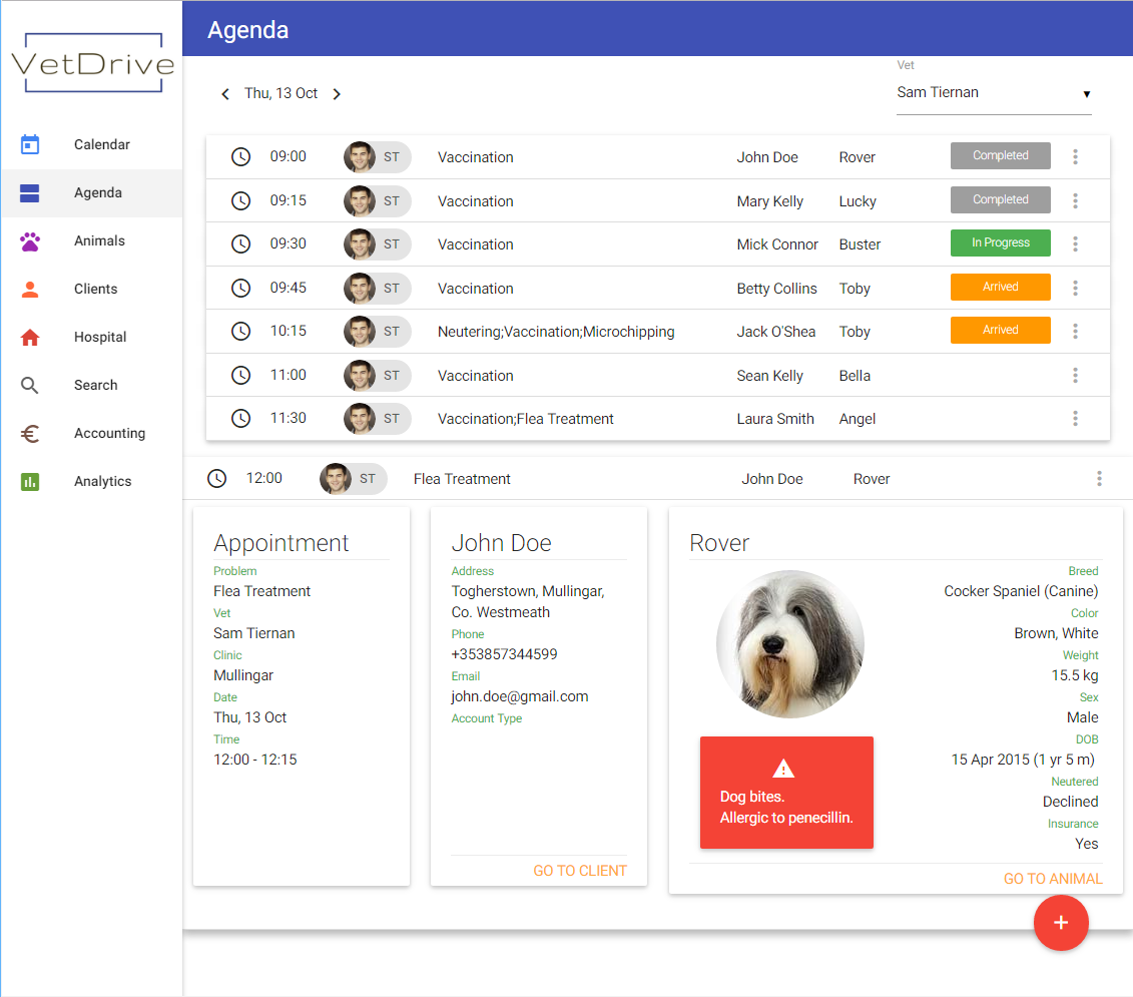The height and width of the screenshot is (997, 1133).
Task: Open the options menu for Mick Connor row
Action: pos(1075,244)
